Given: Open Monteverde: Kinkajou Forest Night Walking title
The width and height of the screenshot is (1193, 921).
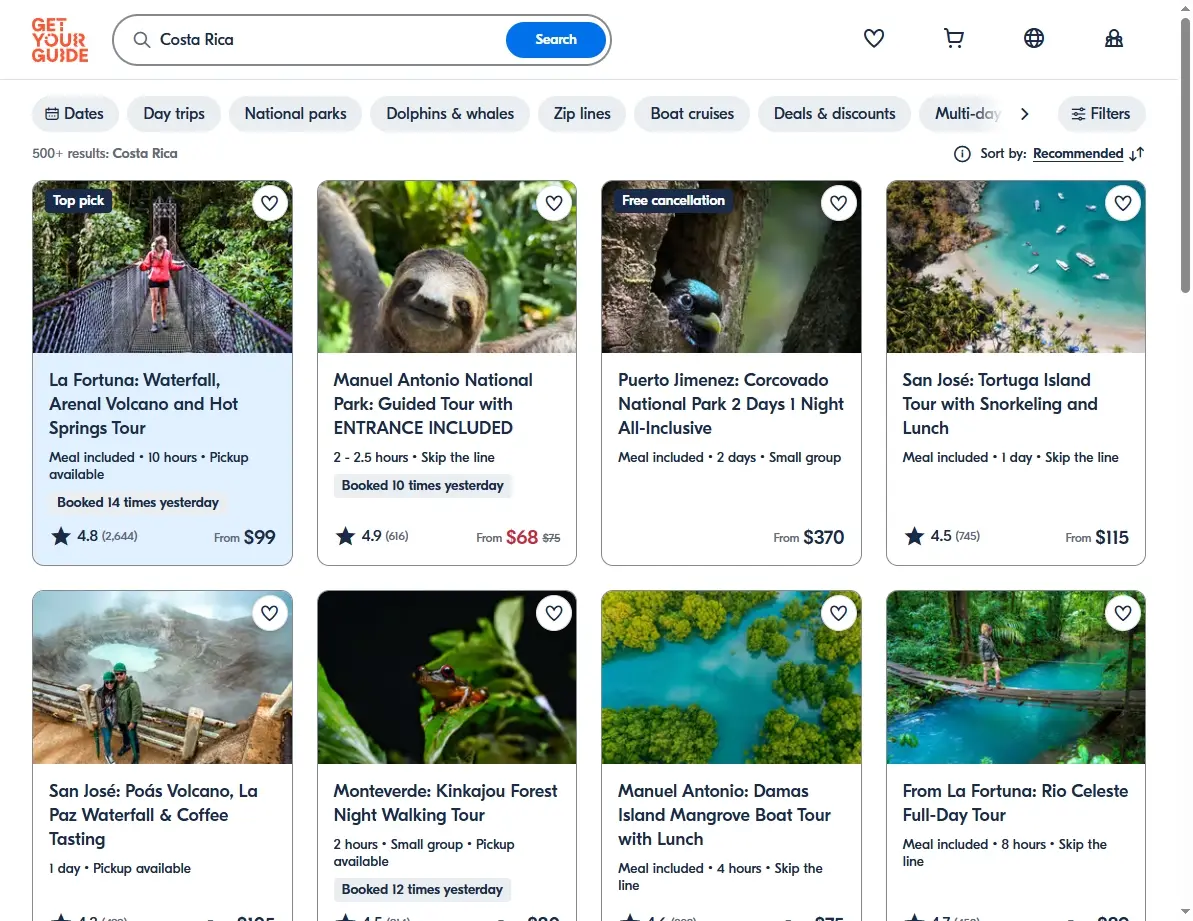Looking at the screenshot, I should coord(445,803).
